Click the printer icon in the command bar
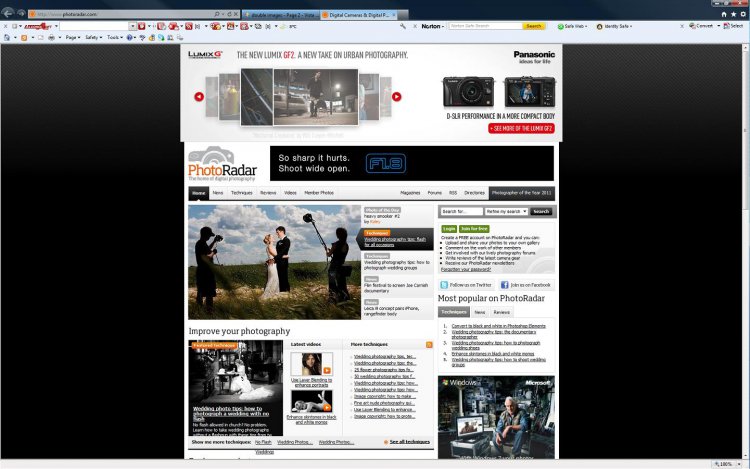 pyautogui.click(x=51, y=37)
